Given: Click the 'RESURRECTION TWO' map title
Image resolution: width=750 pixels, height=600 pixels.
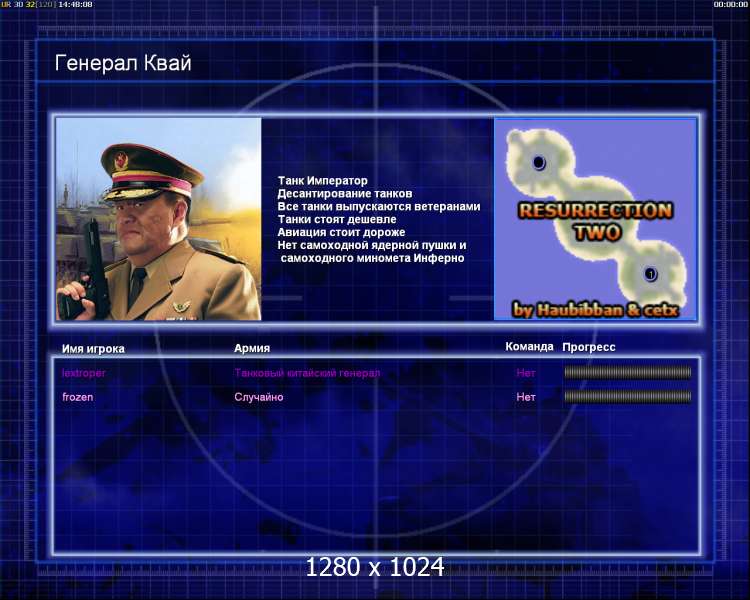Looking at the screenshot, I should 596,222.
